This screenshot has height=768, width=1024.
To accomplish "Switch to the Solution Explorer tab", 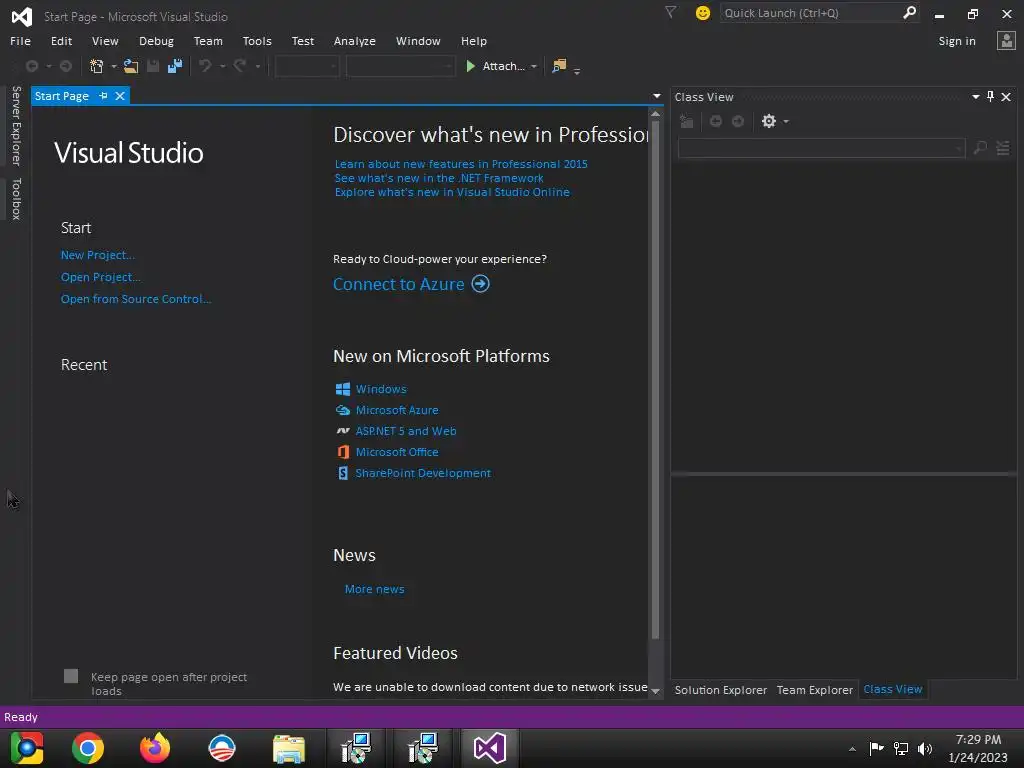I will pyautogui.click(x=720, y=690).
